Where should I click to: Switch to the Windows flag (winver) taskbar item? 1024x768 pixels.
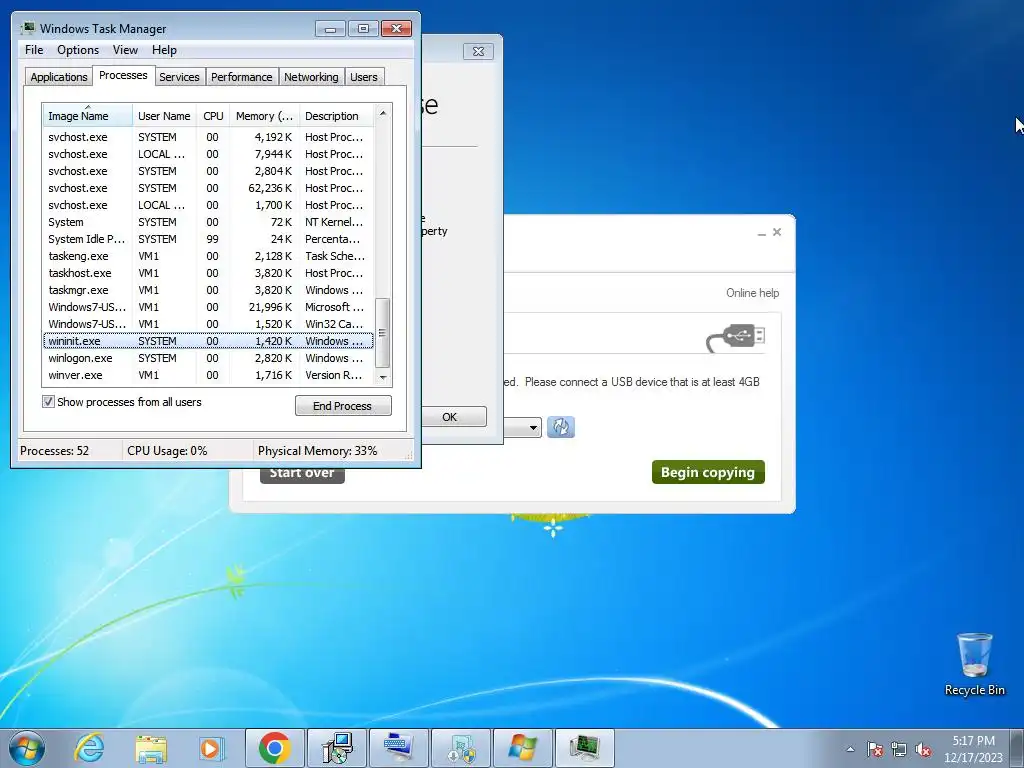pyautogui.click(x=522, y=748)
